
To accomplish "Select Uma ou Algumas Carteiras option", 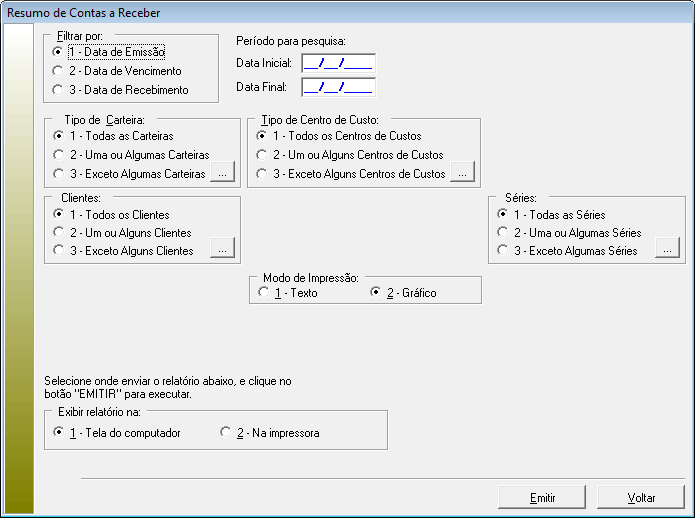I will (58, 155).
